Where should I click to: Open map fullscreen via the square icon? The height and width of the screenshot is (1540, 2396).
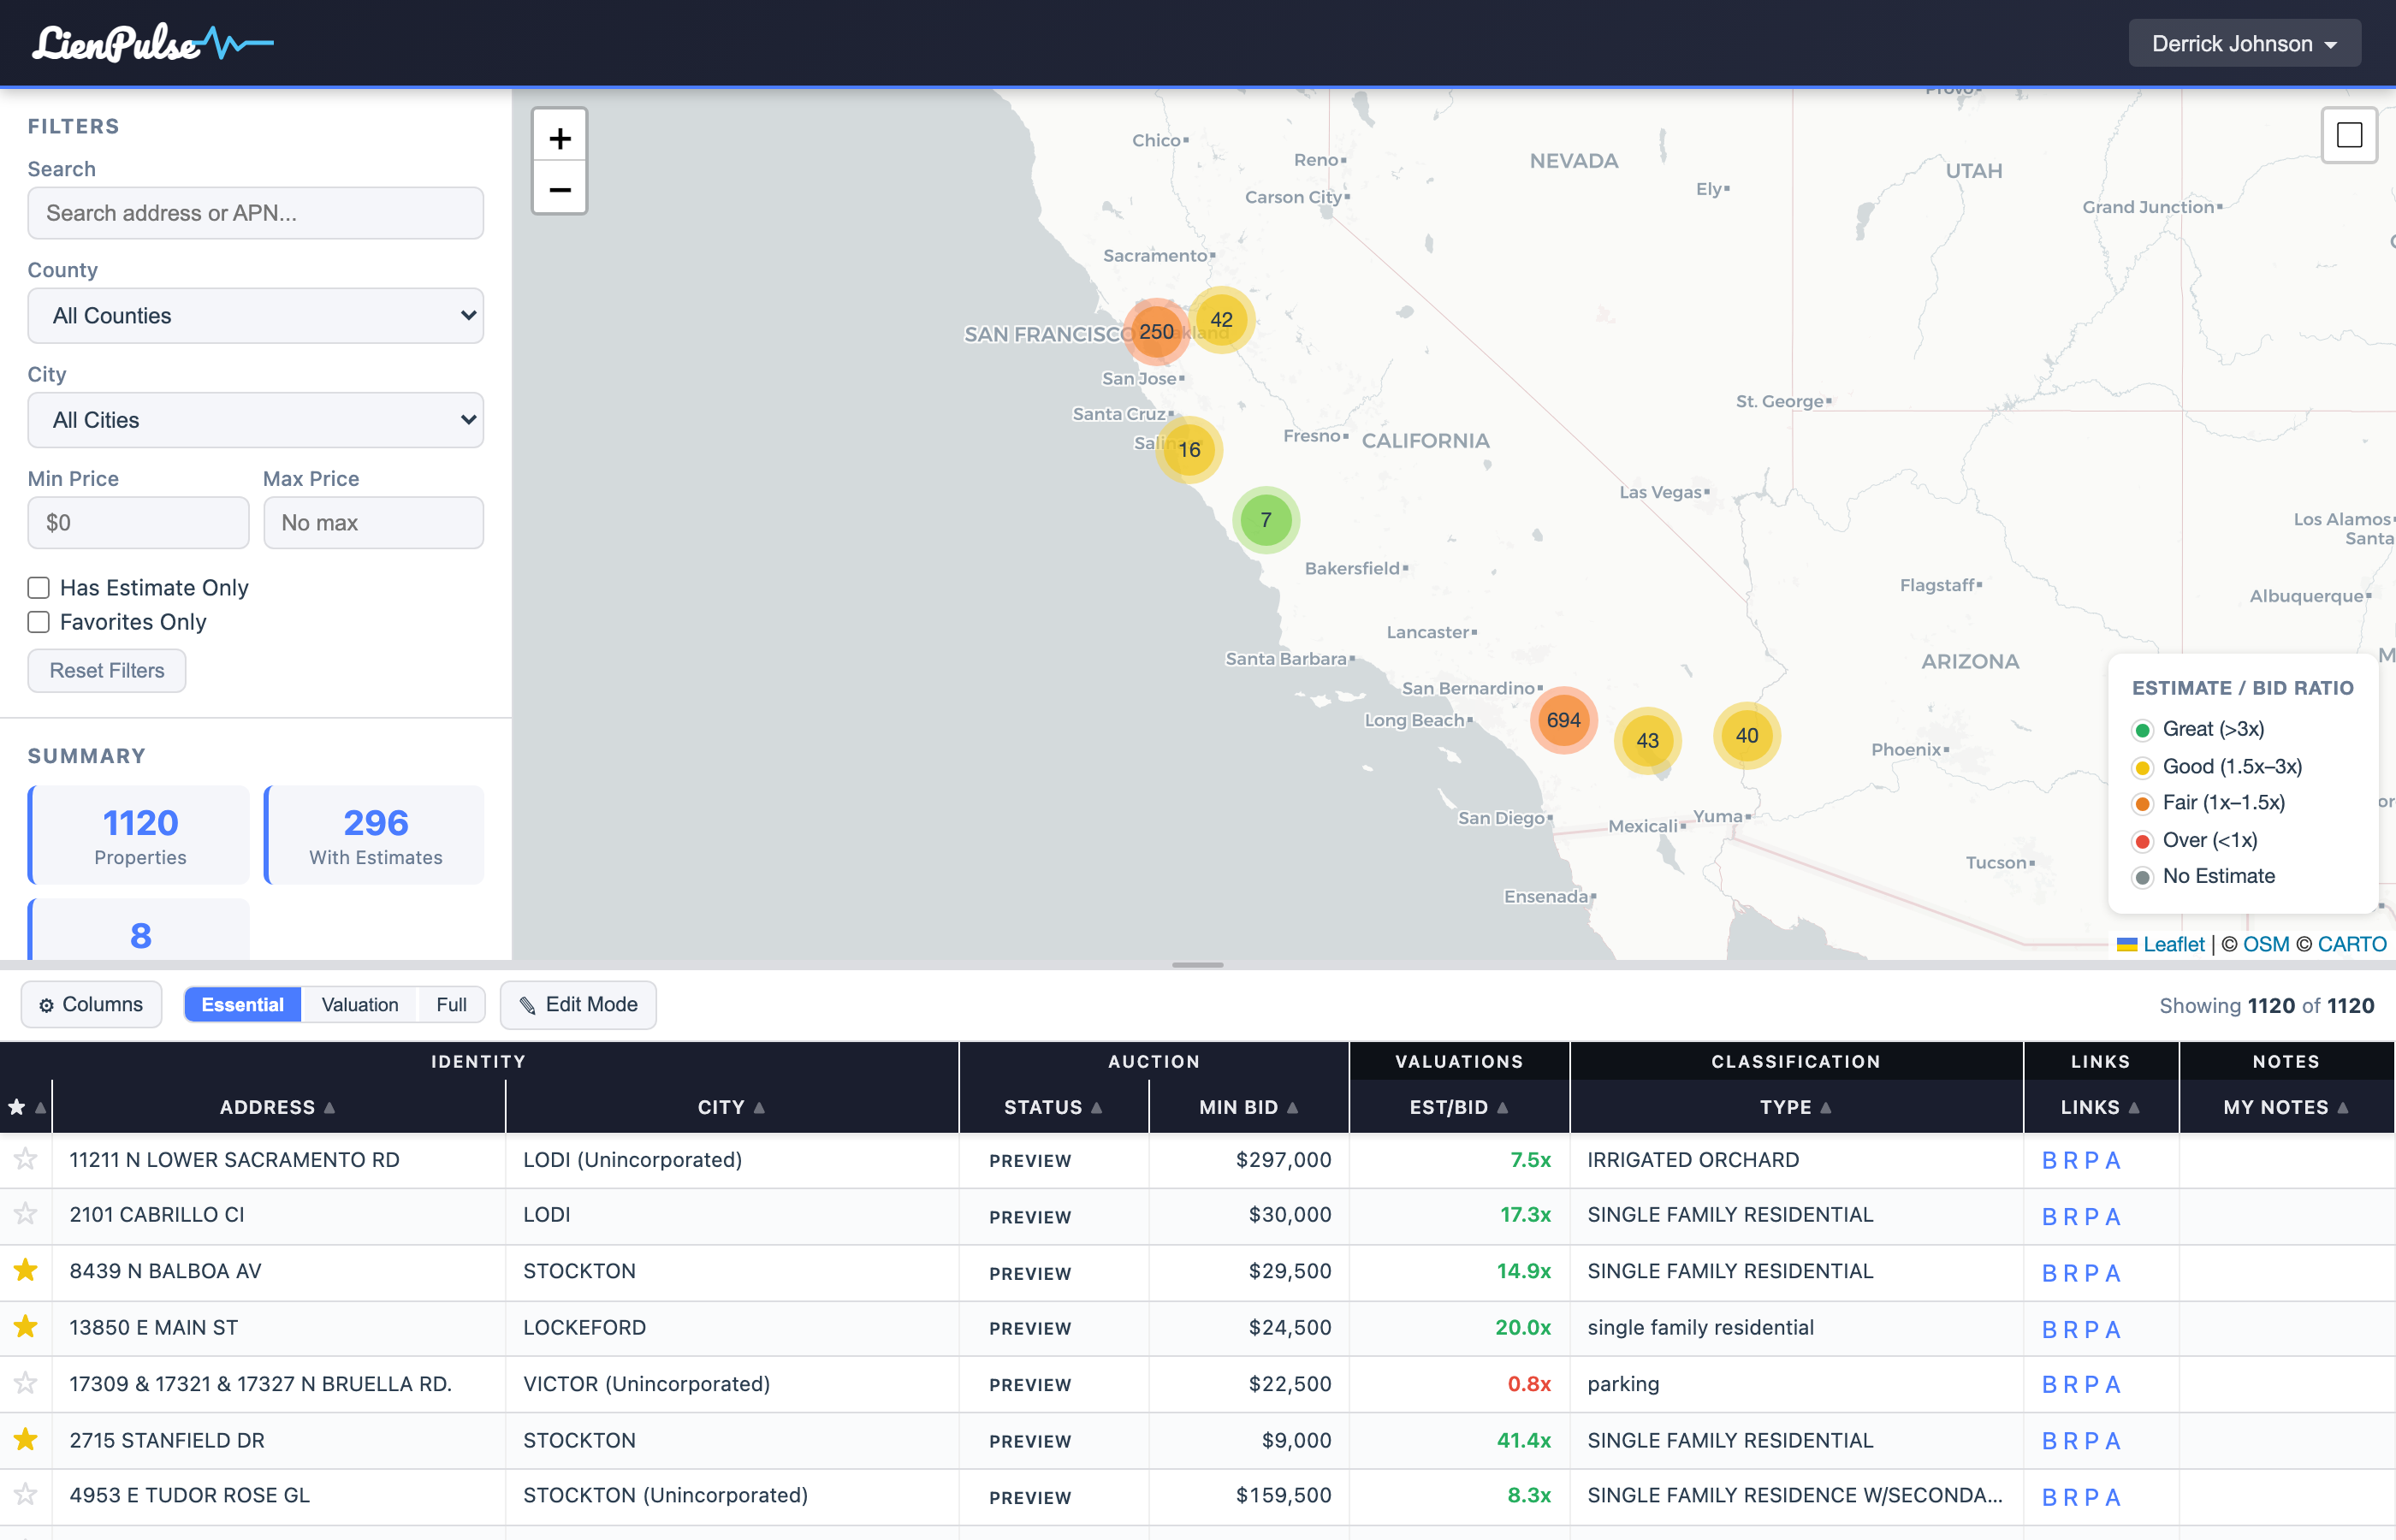point(2349,135)
